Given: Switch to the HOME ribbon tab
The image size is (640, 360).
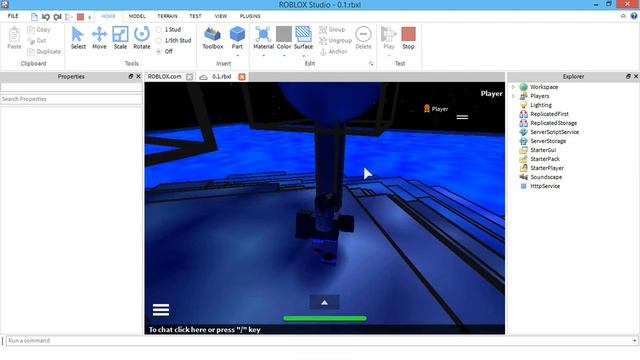Looking at the screenshot, I should 108,16.
